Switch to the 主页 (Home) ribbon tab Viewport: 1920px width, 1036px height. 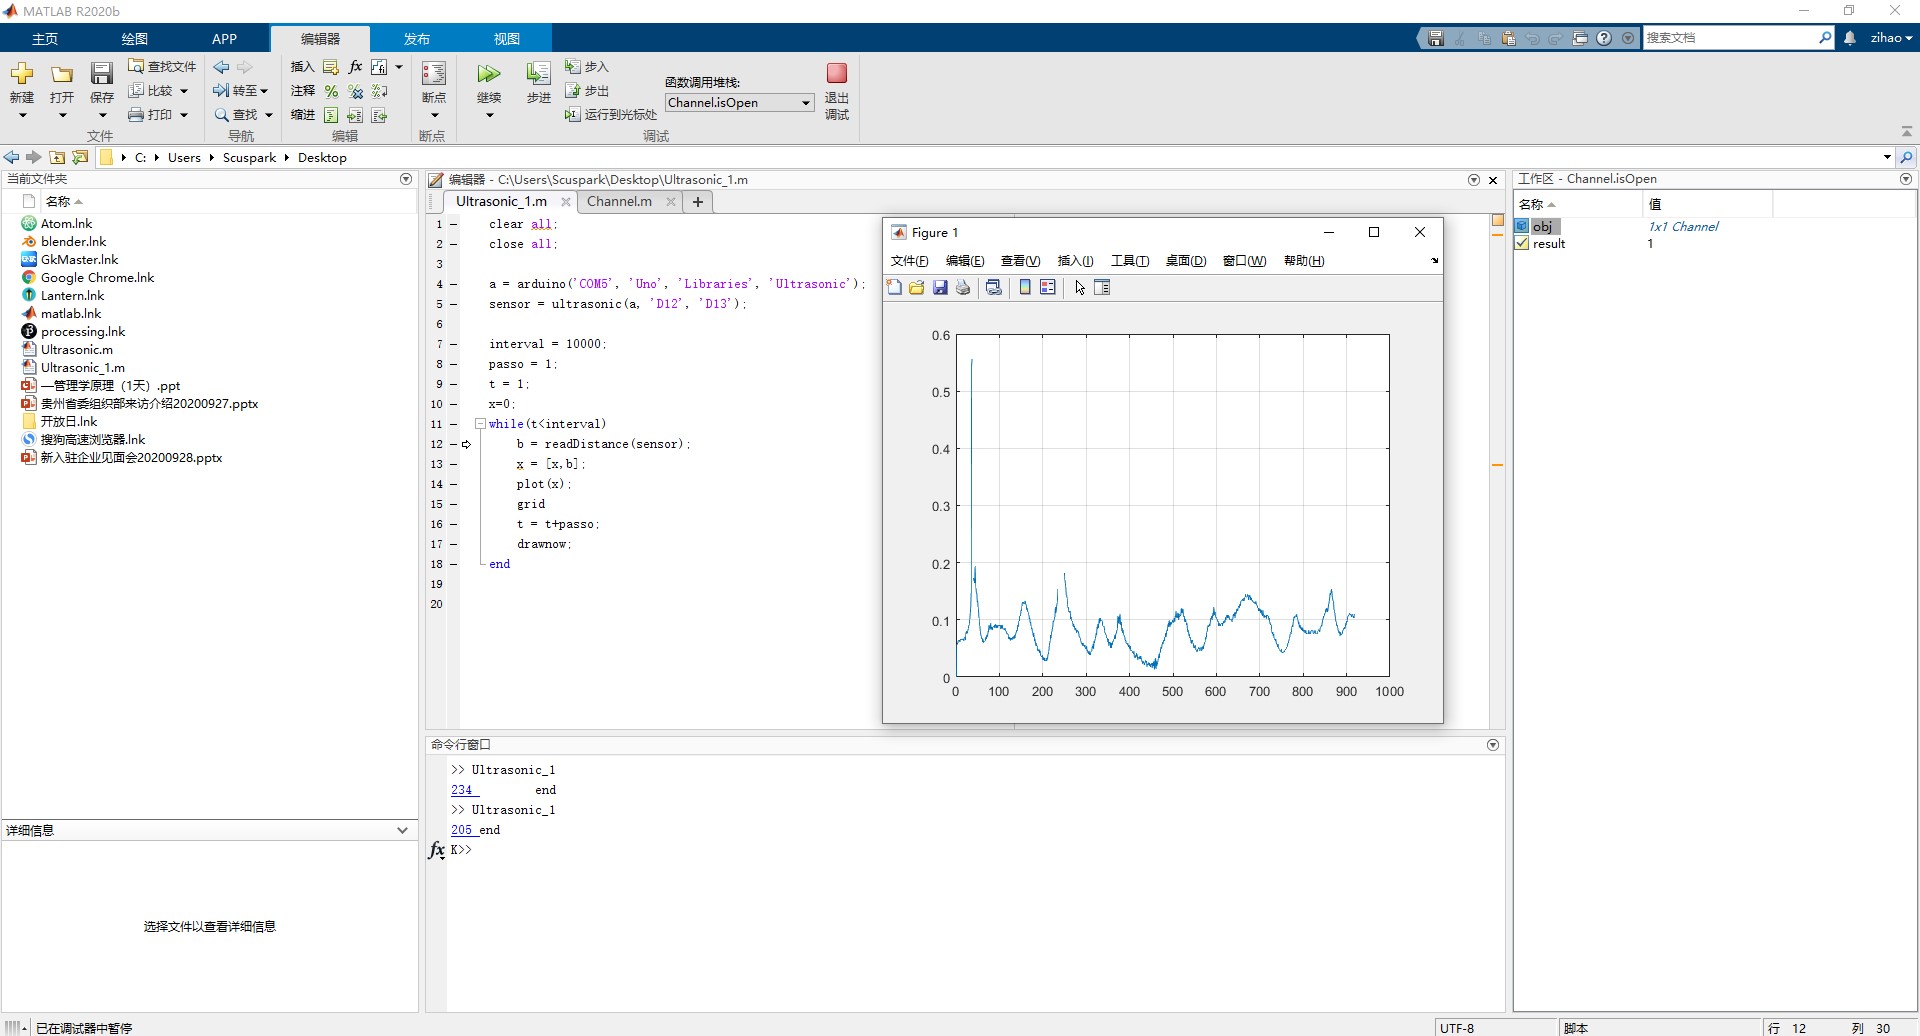tap(45, 38)
